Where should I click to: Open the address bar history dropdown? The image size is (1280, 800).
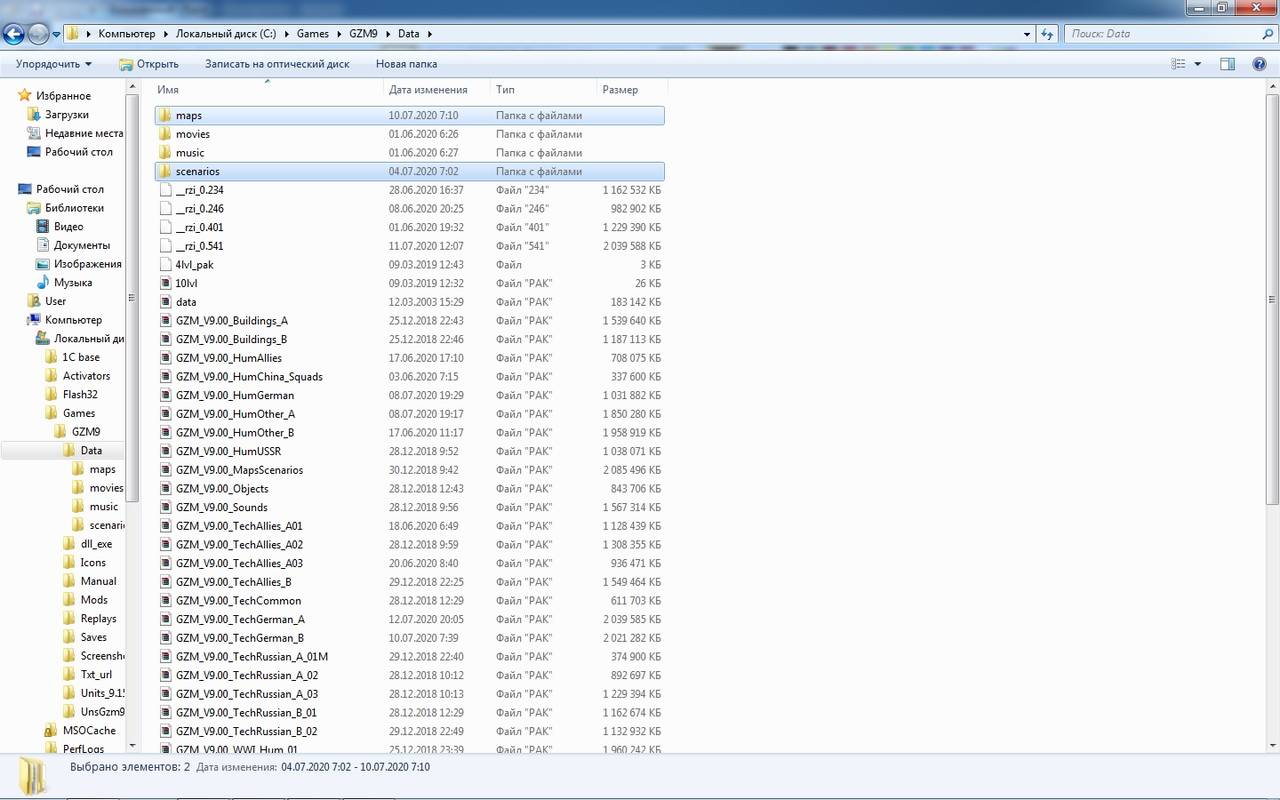pos(1027,34)
